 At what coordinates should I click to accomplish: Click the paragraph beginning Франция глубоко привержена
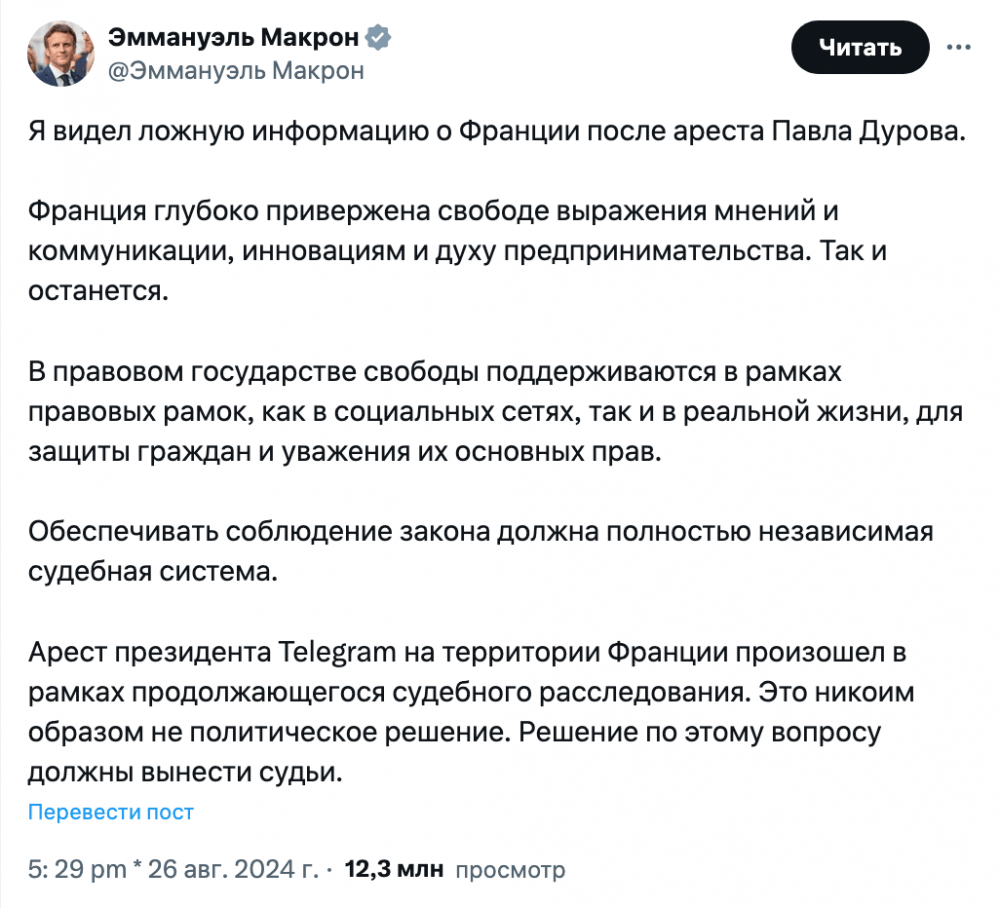[x=457, y=251]
